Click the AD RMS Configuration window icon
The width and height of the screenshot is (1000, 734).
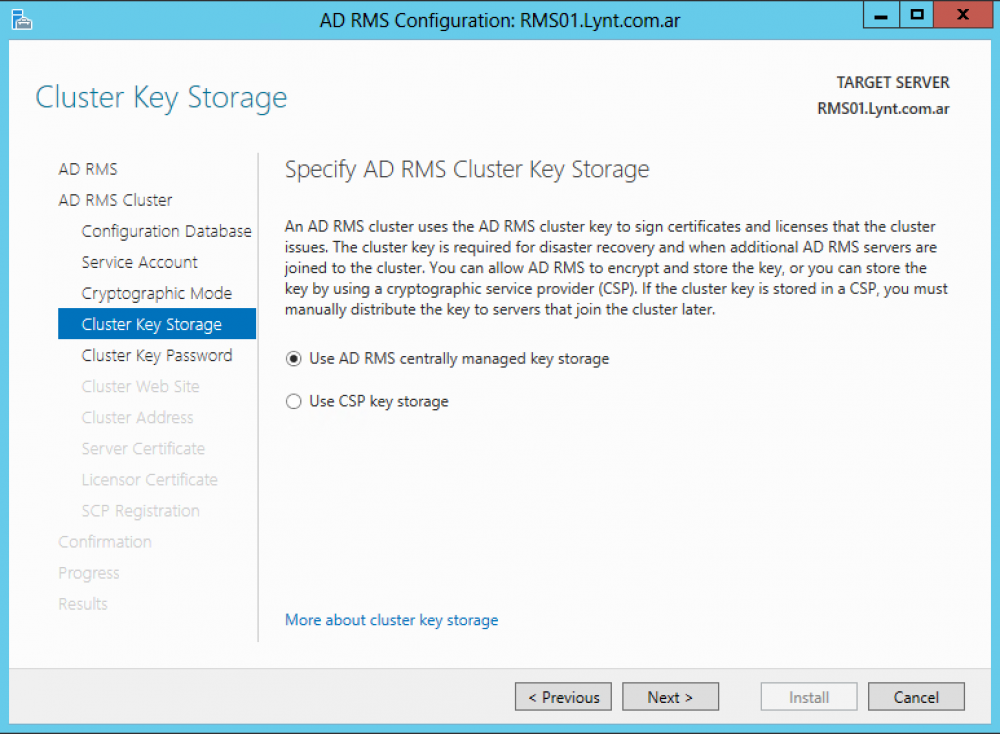point(22,19)
